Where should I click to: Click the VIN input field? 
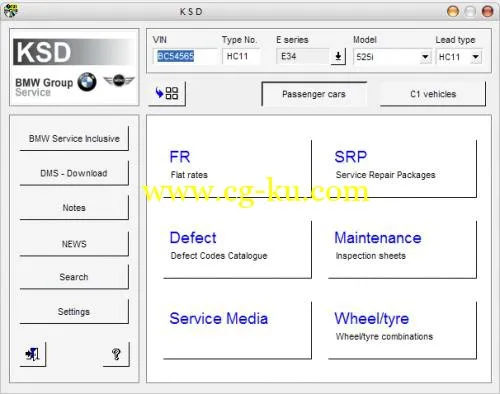point(185,56)
